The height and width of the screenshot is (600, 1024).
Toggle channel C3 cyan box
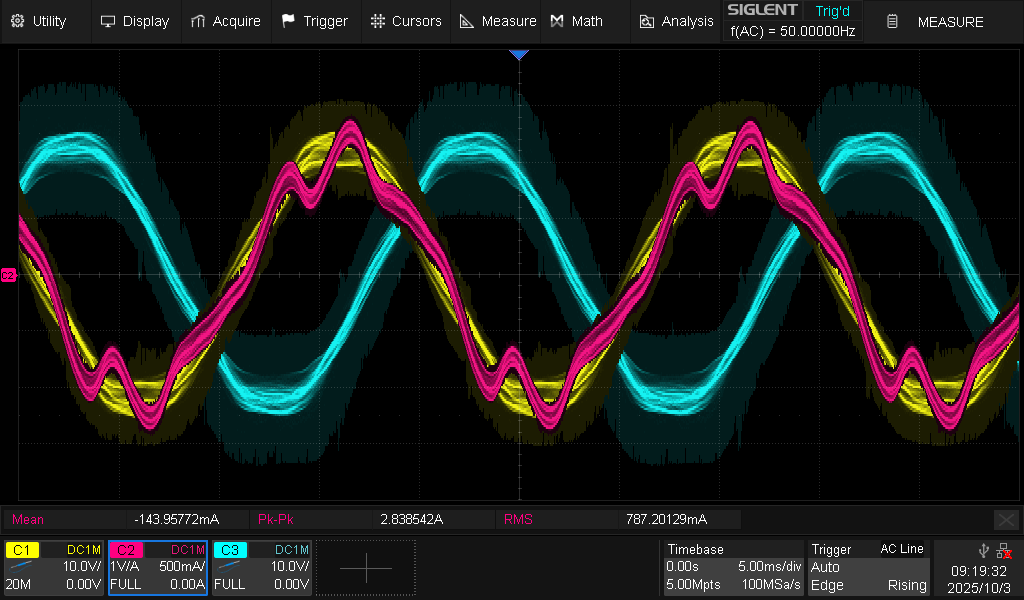[x=261, y=568]
